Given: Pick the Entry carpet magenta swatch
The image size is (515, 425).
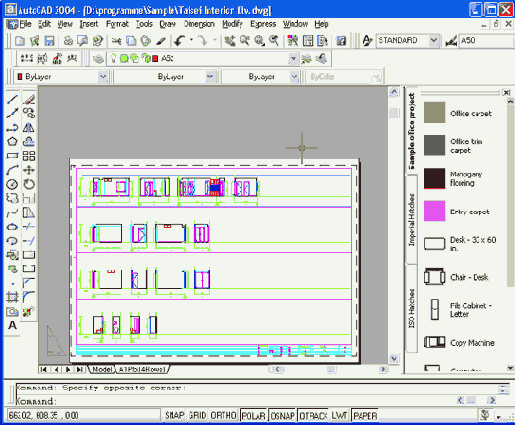Looking at the screenshot, I should pyautogui.click(x=434, y=211).
